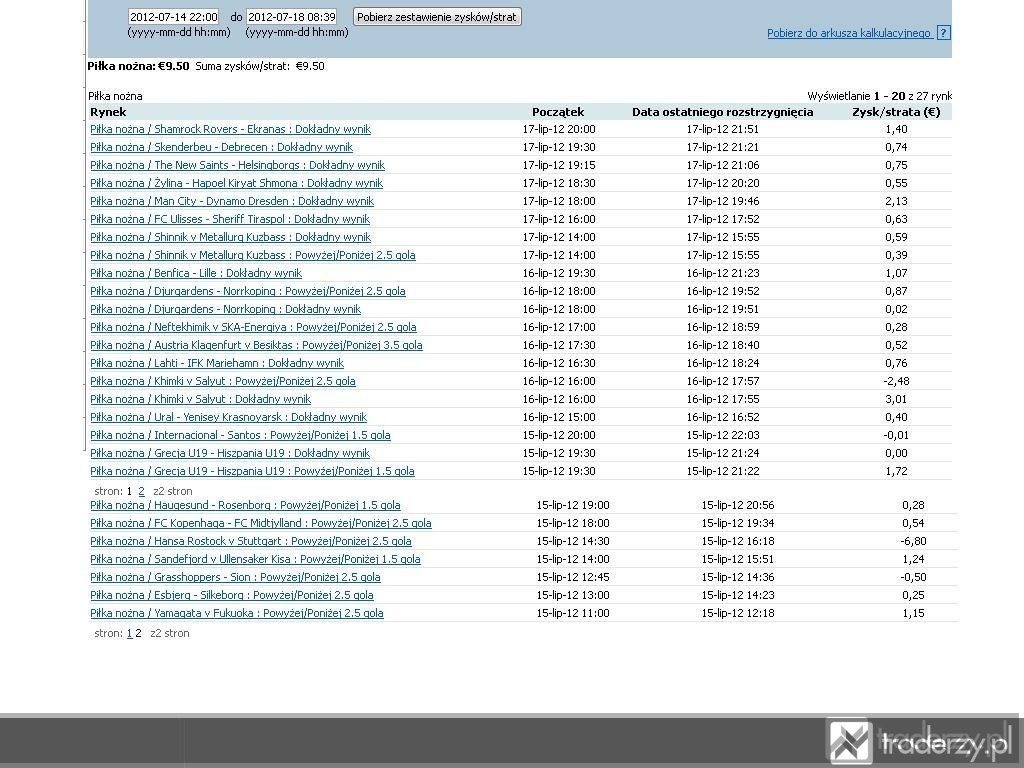Open Shamrock Rovers - Ekranas market link
The width and height of the screenshot is (1024, 768).
231,129
